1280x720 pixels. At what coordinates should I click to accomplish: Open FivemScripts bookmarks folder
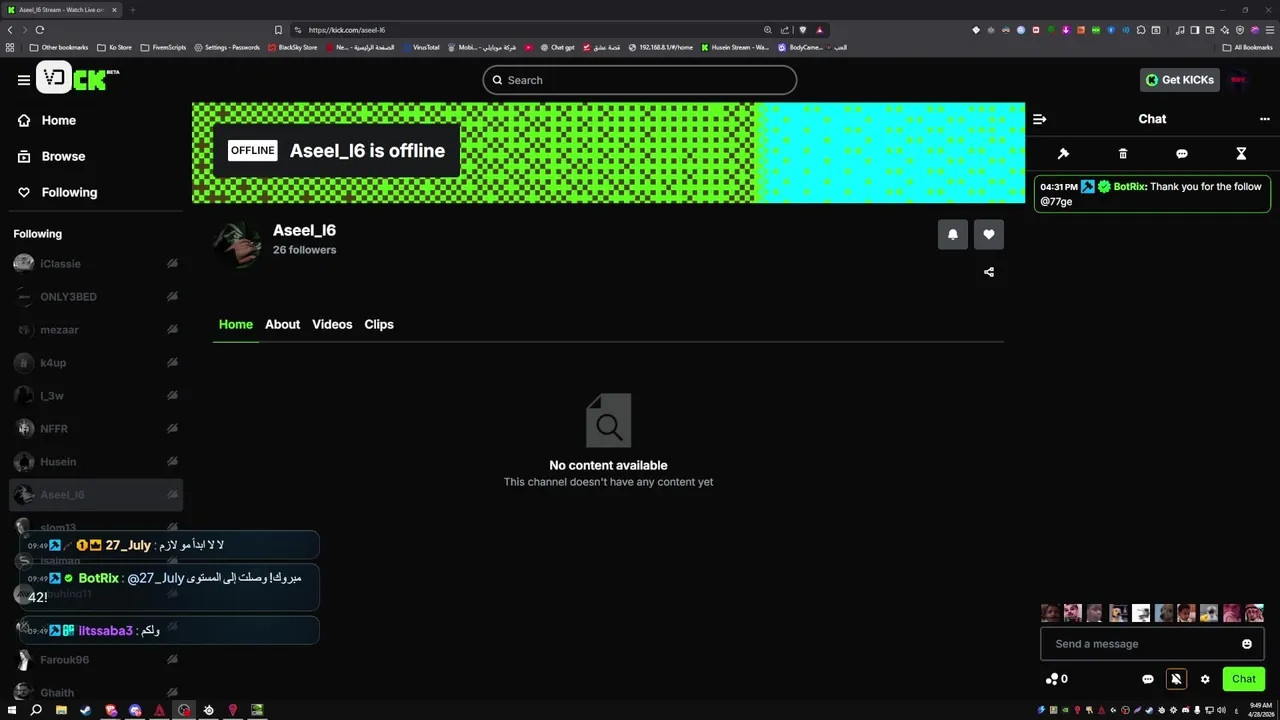tap(163, 47)
